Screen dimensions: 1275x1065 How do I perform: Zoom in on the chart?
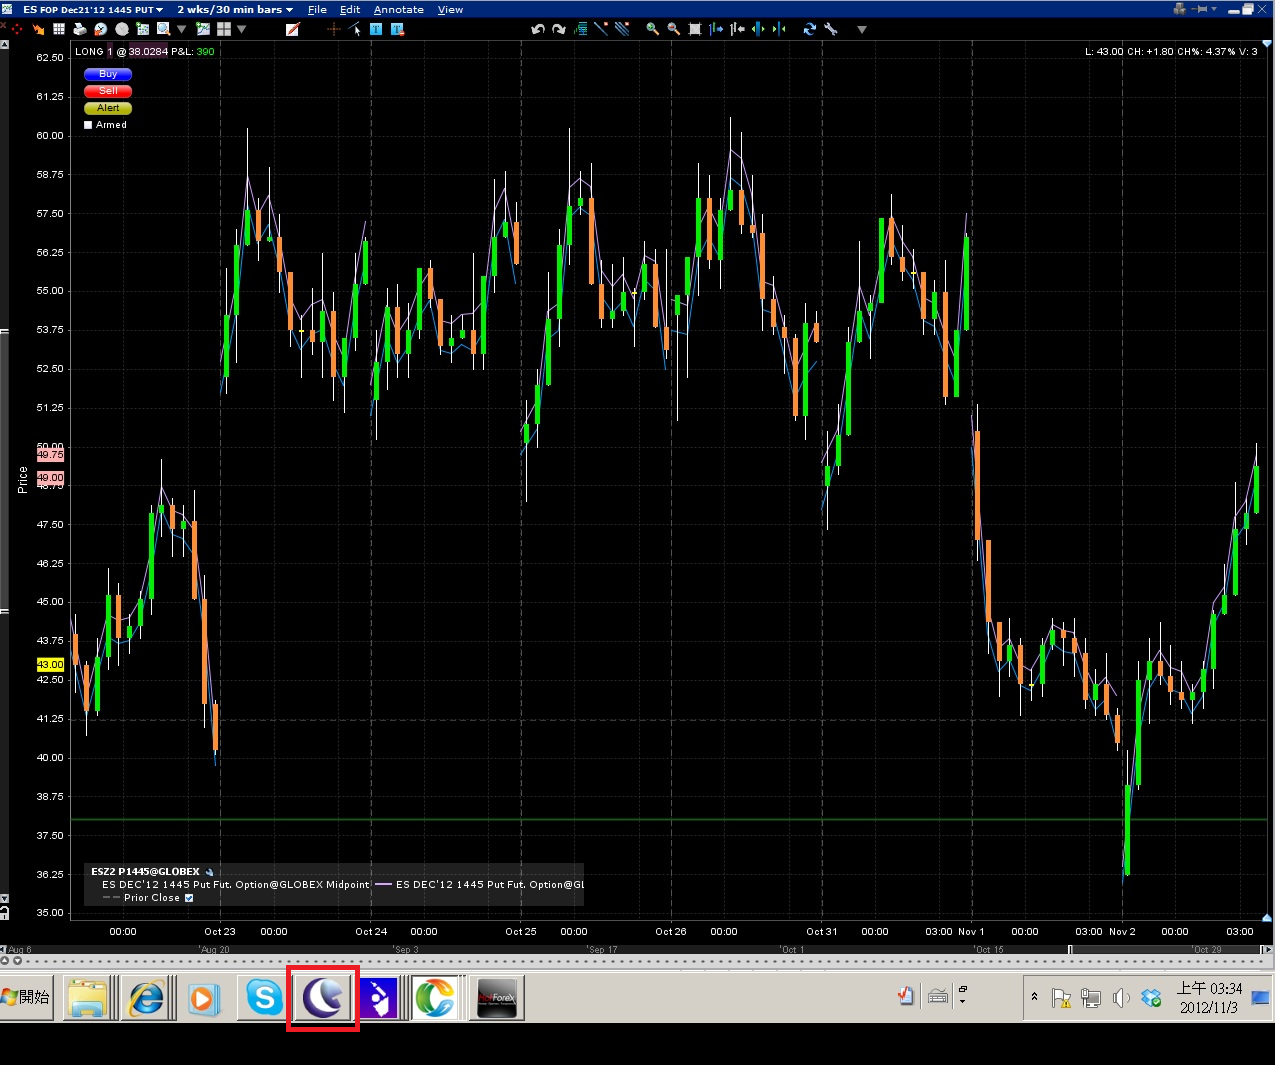click(x=653, y=29)
